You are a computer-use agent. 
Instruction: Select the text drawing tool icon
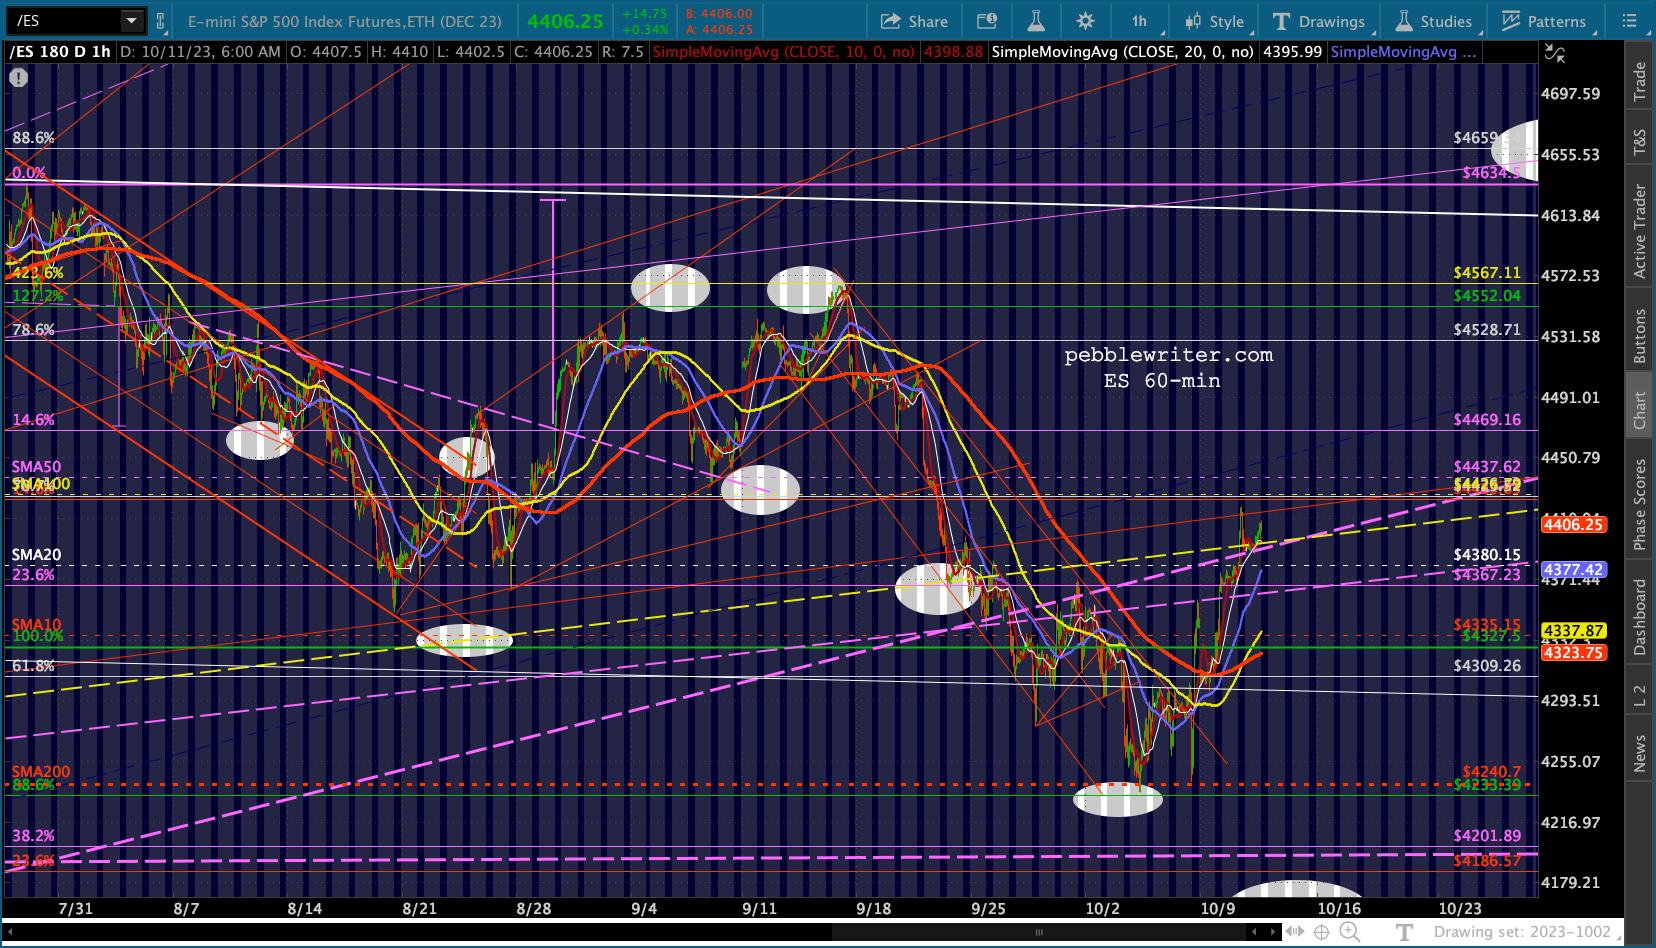point(1405,932)
